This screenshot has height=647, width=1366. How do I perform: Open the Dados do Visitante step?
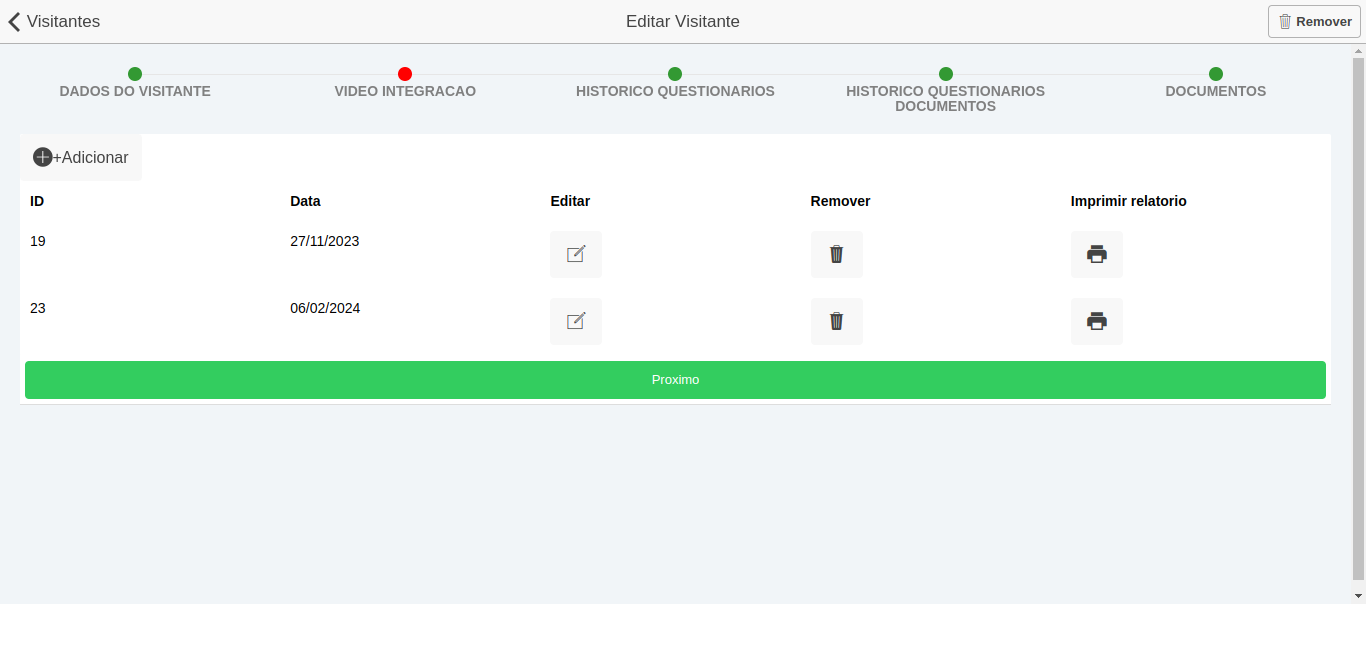point(135,91)
